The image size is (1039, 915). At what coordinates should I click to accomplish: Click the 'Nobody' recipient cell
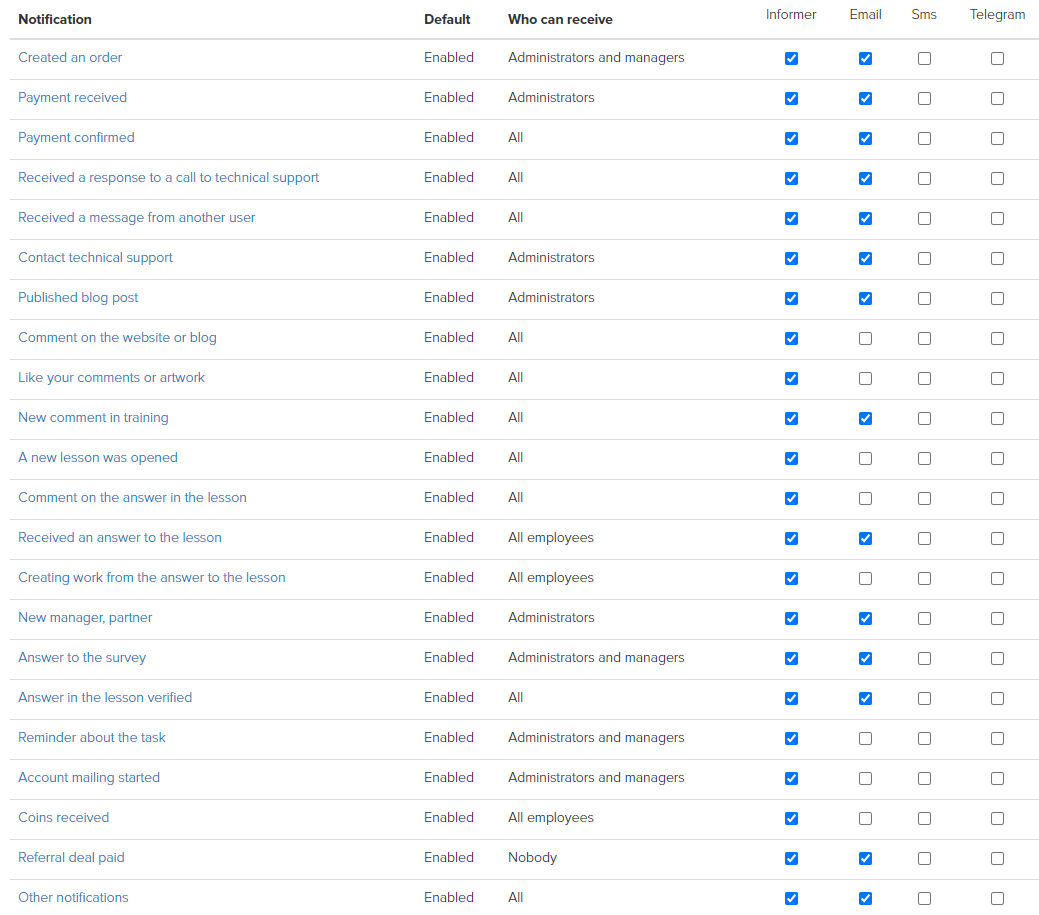pyautogui.click(x=532, y=857)
